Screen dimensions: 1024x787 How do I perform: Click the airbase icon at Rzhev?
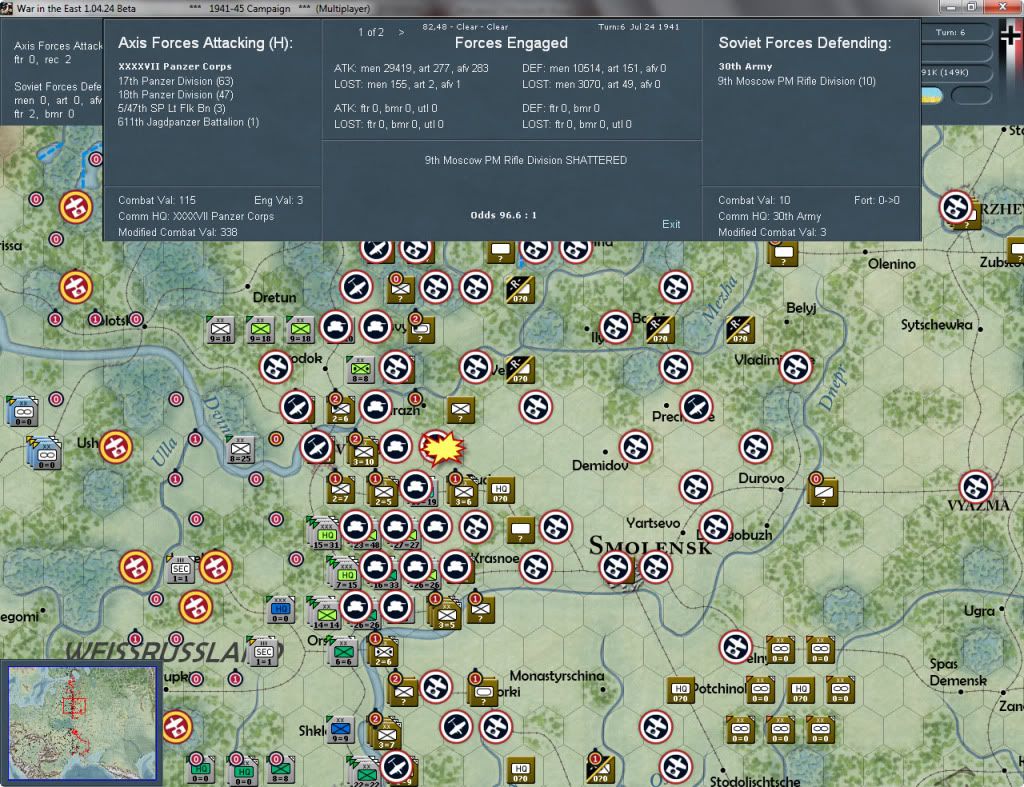tap(955, 207)
